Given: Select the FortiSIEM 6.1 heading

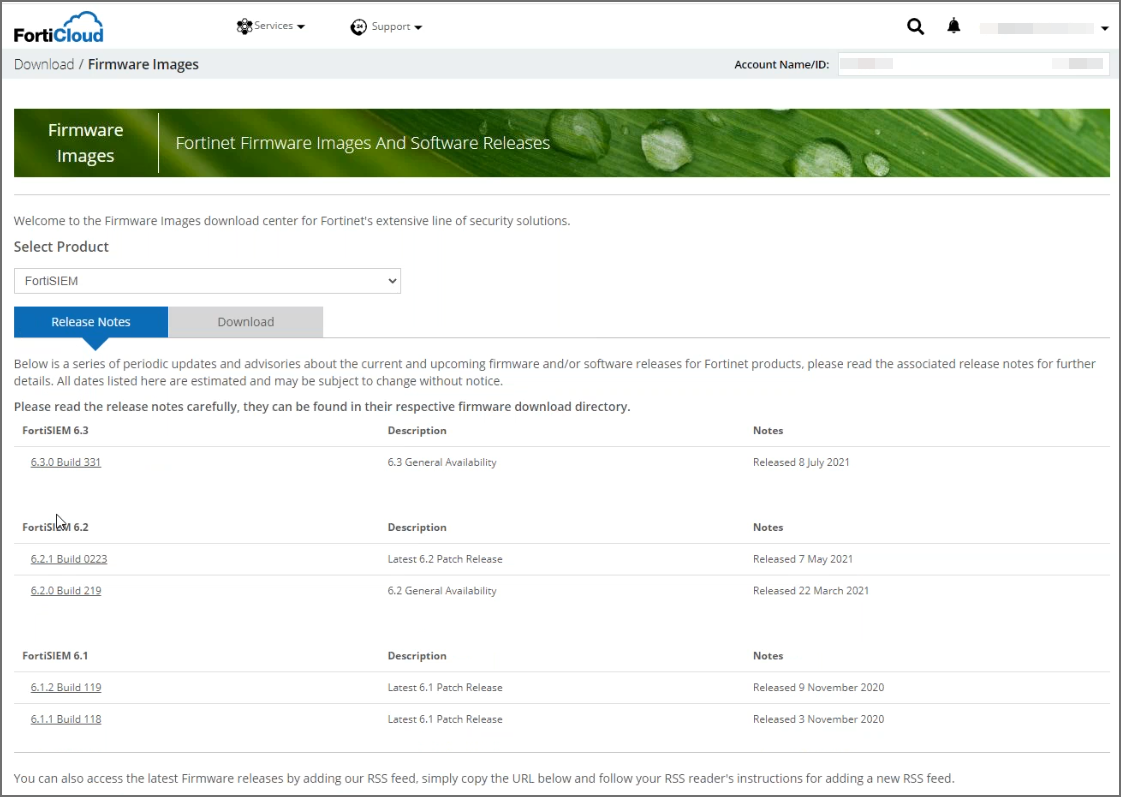Looking at the screenshot, I should click(55, 655).
